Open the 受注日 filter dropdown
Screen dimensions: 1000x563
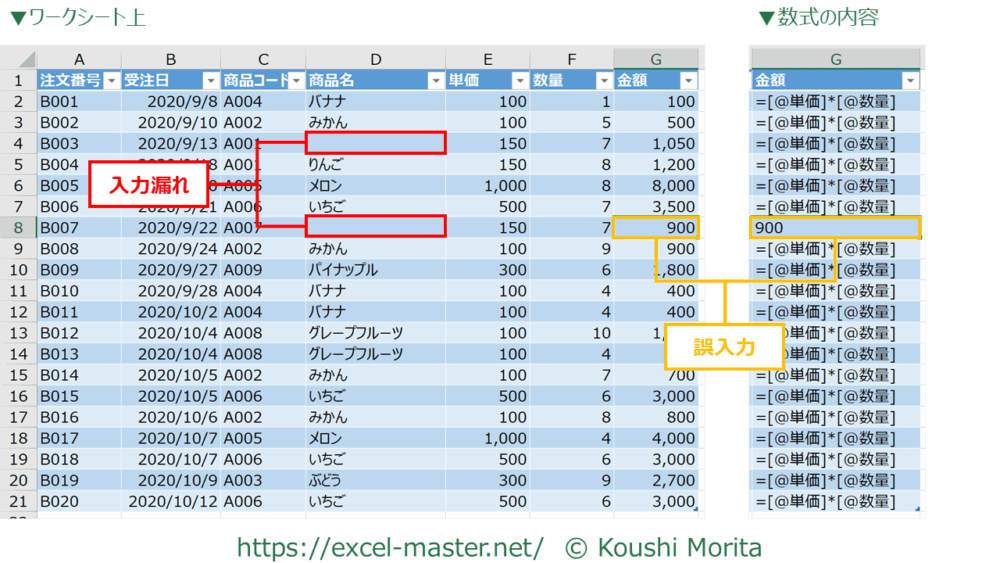(x=210, y=81)
